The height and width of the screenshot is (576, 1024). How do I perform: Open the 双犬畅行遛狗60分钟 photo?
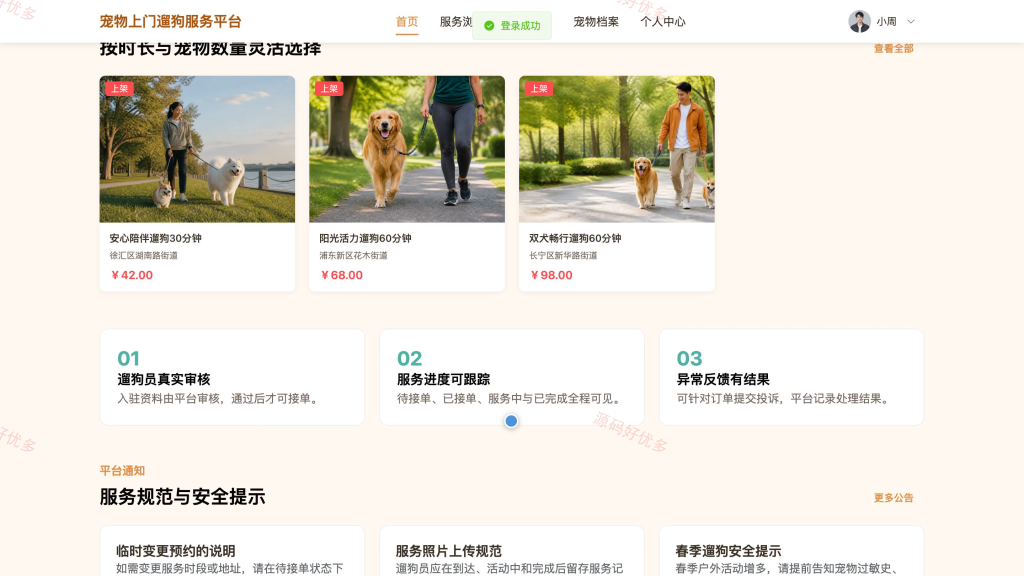tap(616, 149)
